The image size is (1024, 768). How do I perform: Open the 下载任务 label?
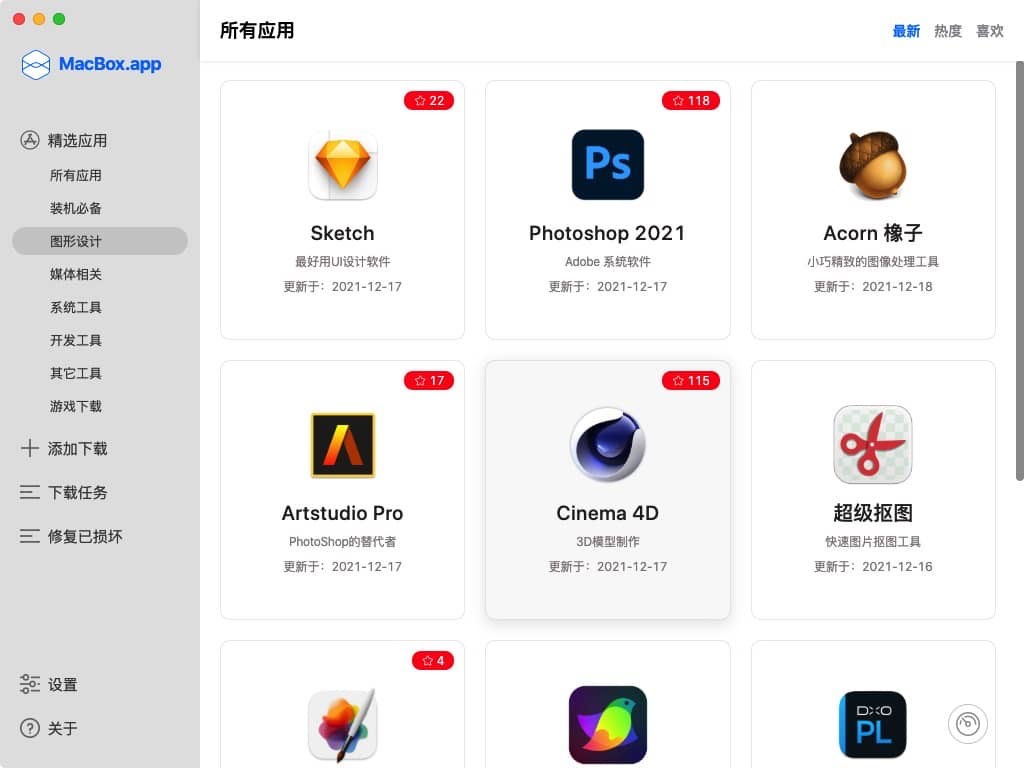[77, 492]
